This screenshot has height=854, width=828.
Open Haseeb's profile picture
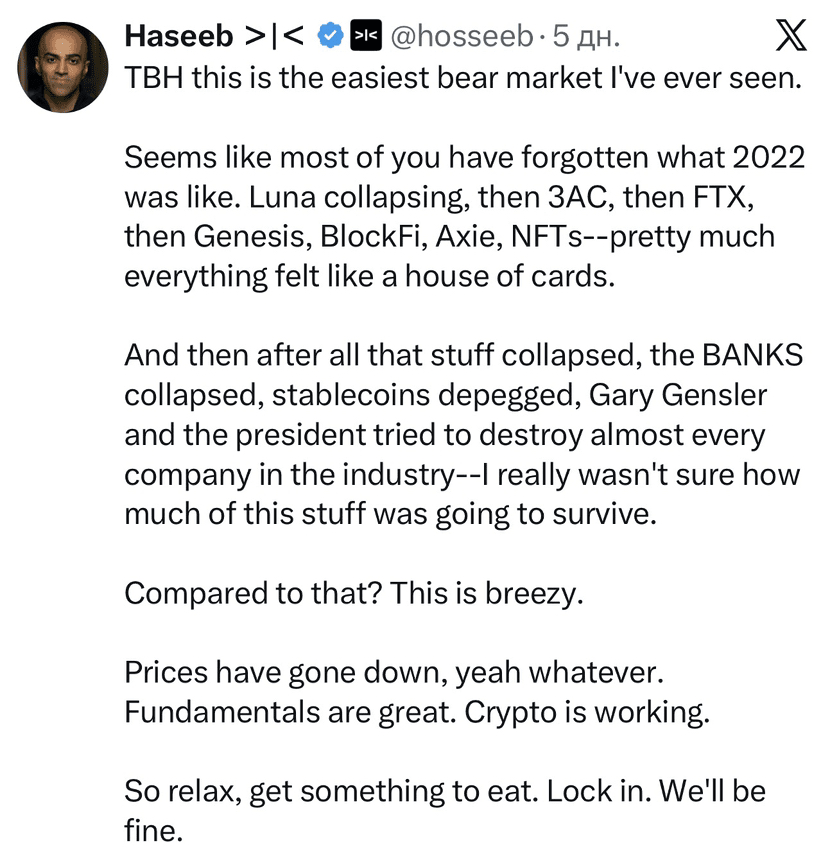point(63,68)
